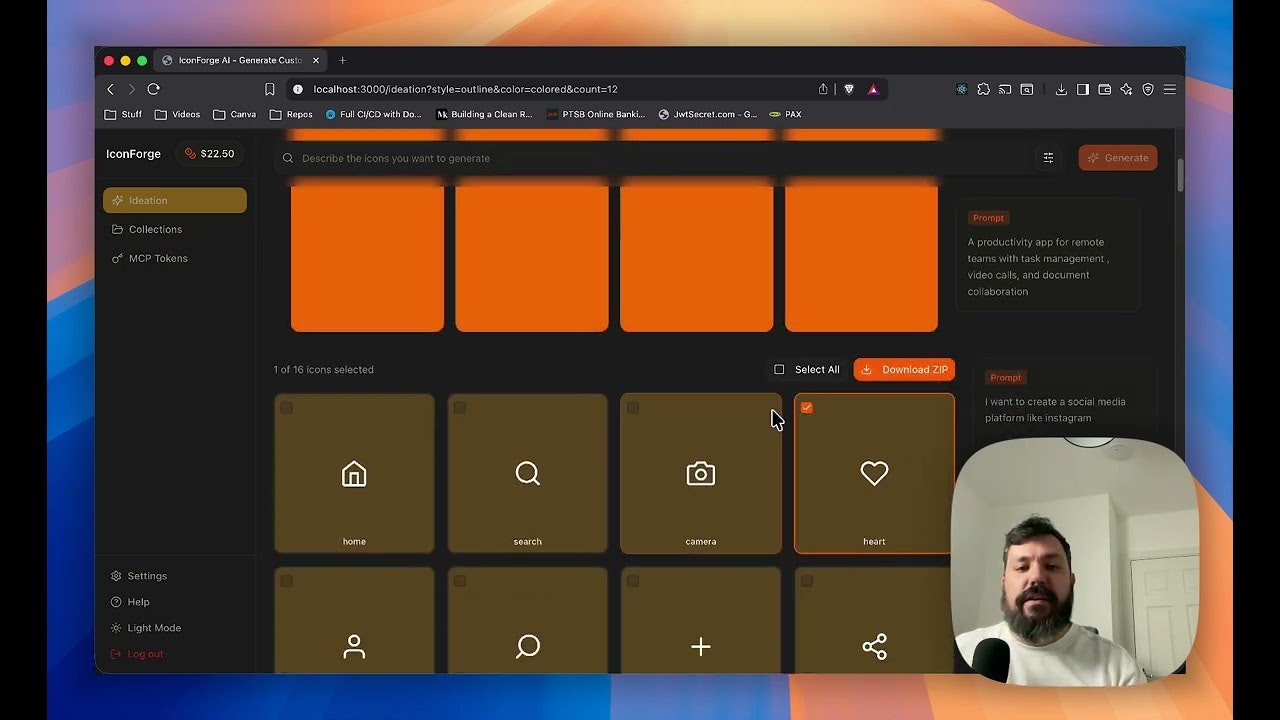This screenshot has width=1280, height=720.
Task: Open the Leo AI sparkle icon
Action: click(1126, 89)
